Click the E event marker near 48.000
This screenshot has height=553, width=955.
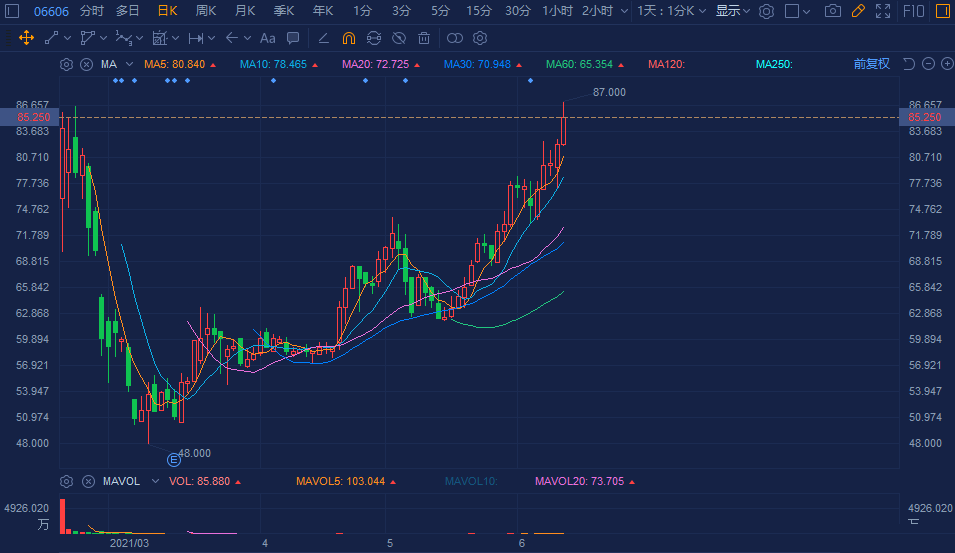coord(174,460)
